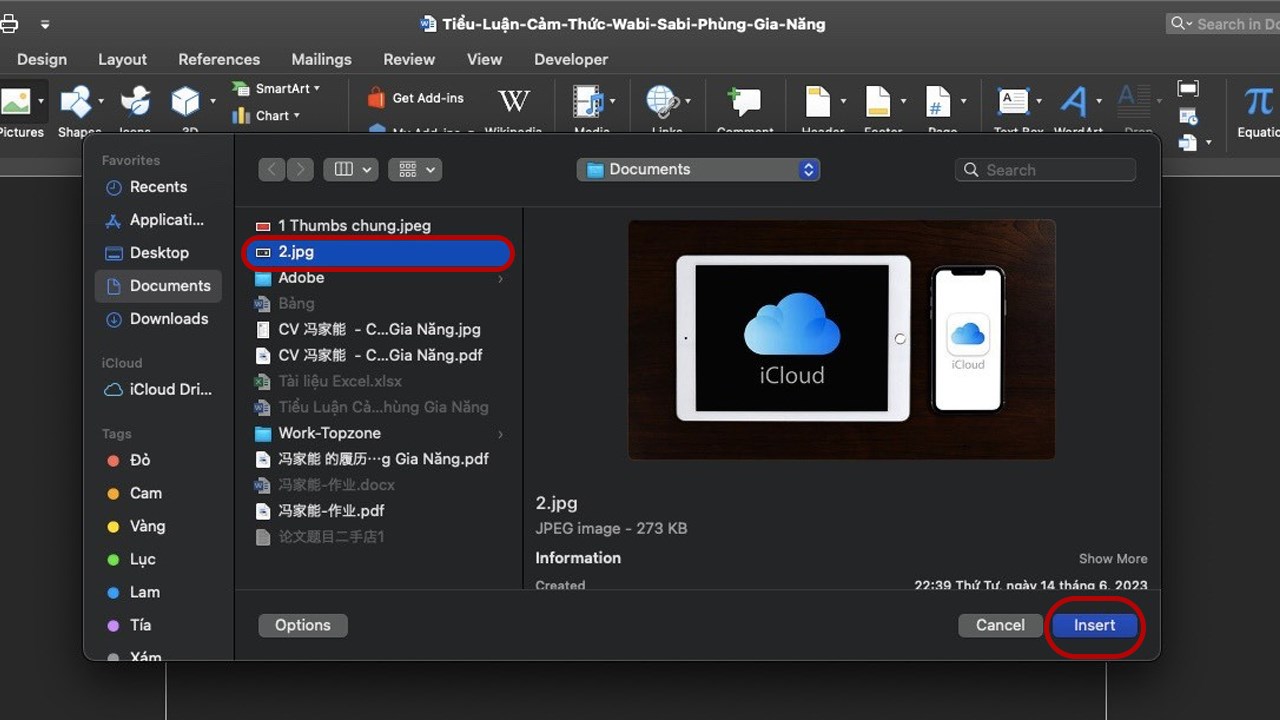Click the Page Number icon
This screenshot has height=720, width=1280.
click(938, 101)
